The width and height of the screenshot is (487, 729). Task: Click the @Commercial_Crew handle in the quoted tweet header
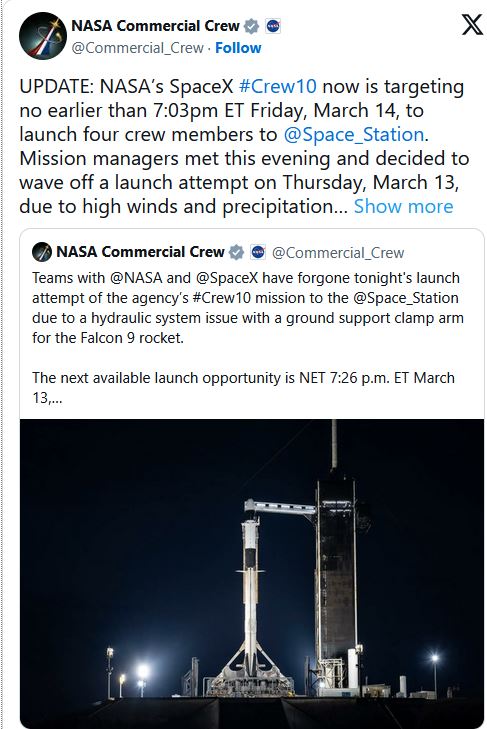tap(338, 252)
